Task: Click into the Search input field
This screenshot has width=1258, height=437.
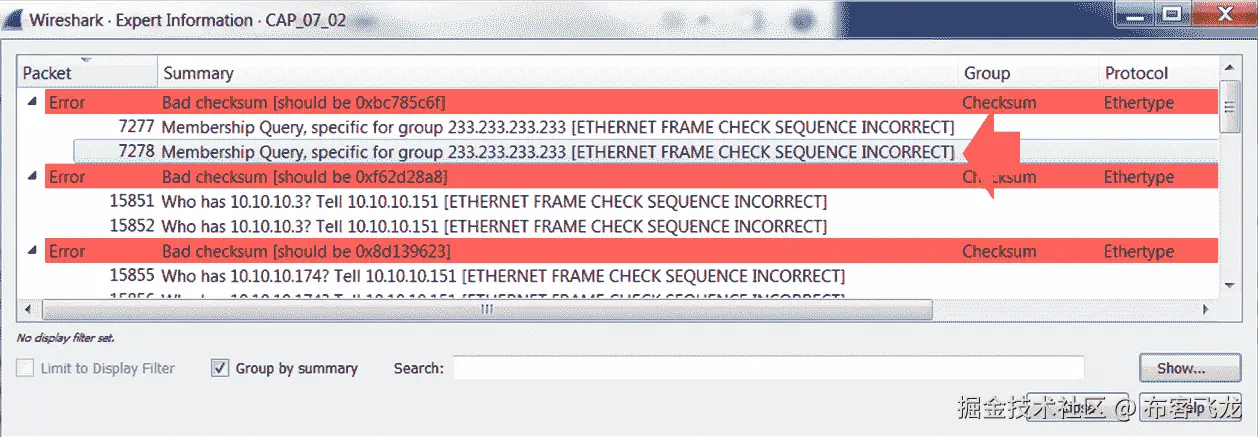Action: (x=768, y=368)
